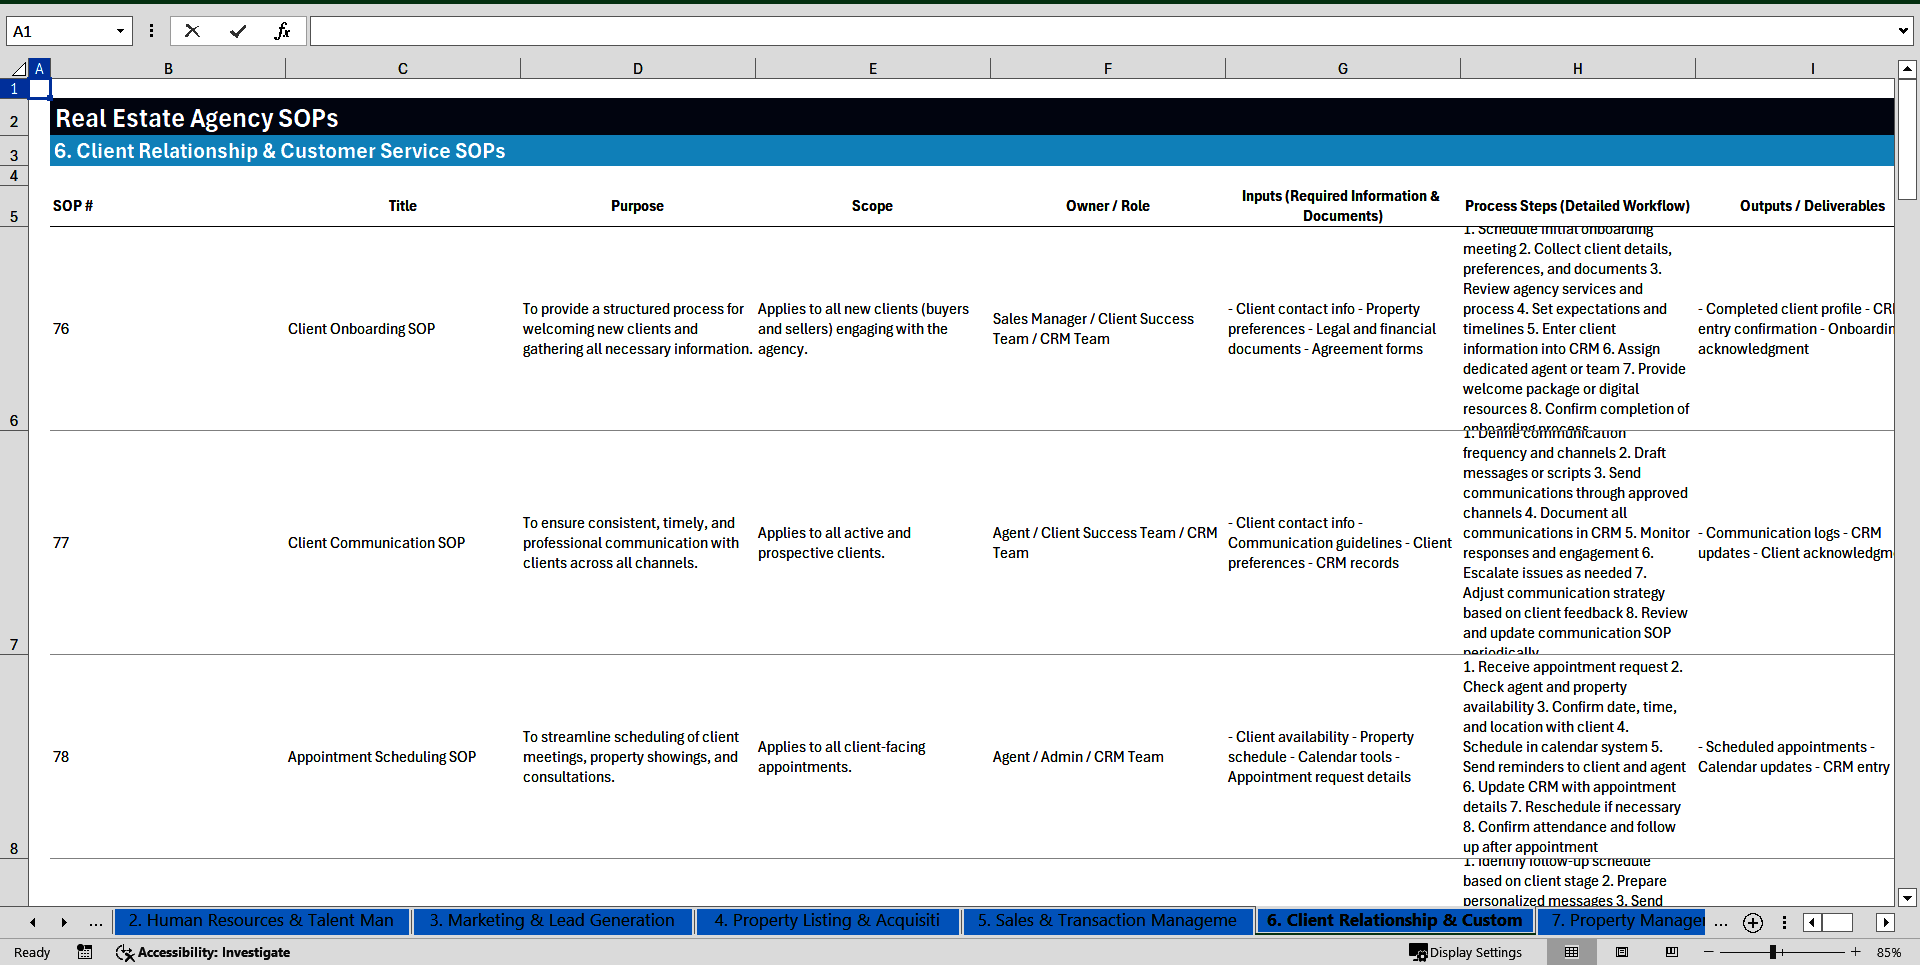Image resolution: width=1920 pixels, height=966 pixels.
Task: Click the macro recording status bar icon
Action: coord(85,952)
